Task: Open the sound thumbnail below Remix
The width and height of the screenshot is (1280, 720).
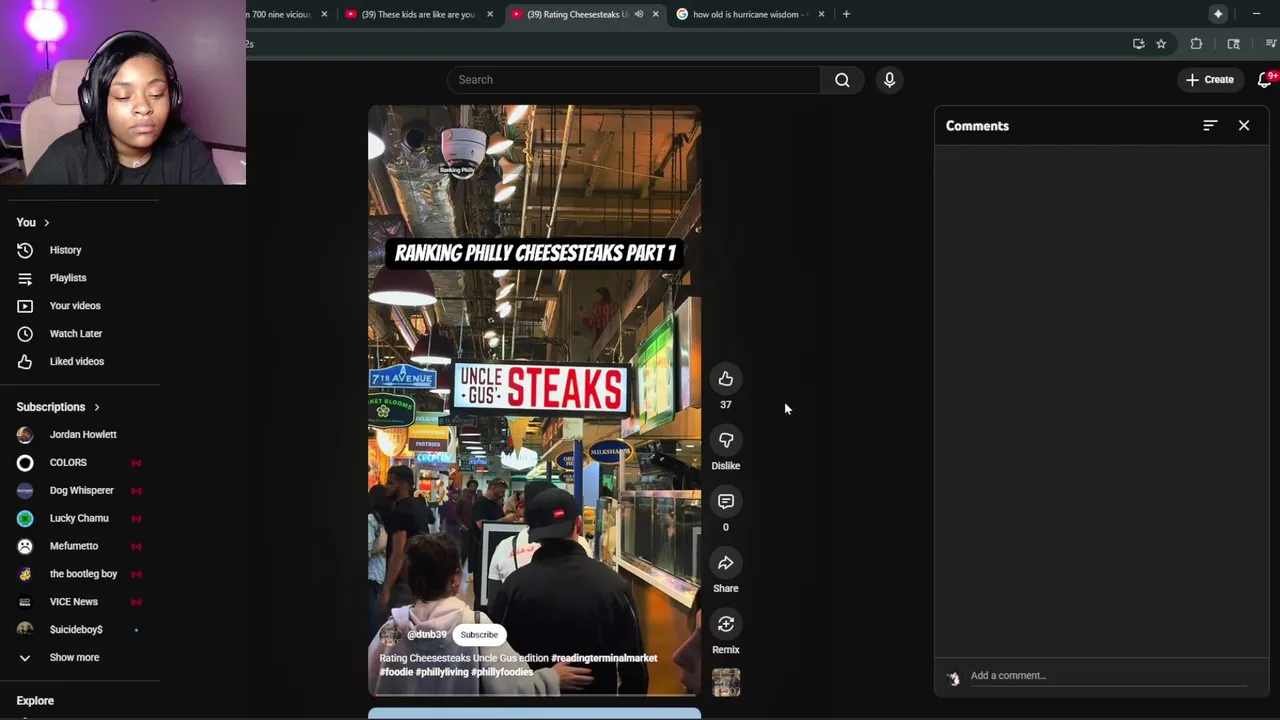Action: 726,683
